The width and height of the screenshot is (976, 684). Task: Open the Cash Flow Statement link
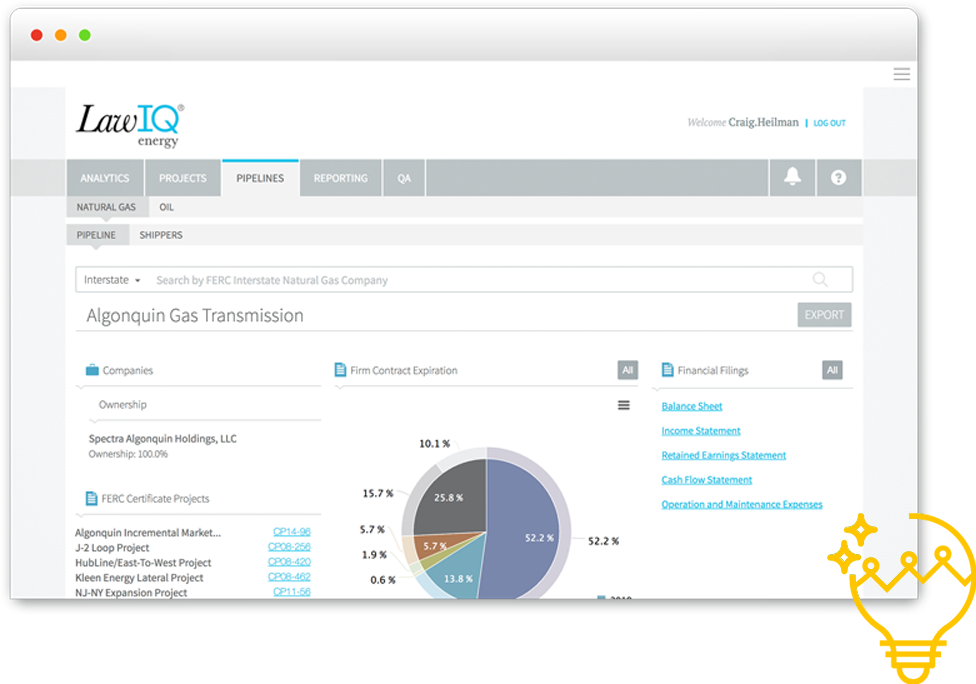(706, 479)
